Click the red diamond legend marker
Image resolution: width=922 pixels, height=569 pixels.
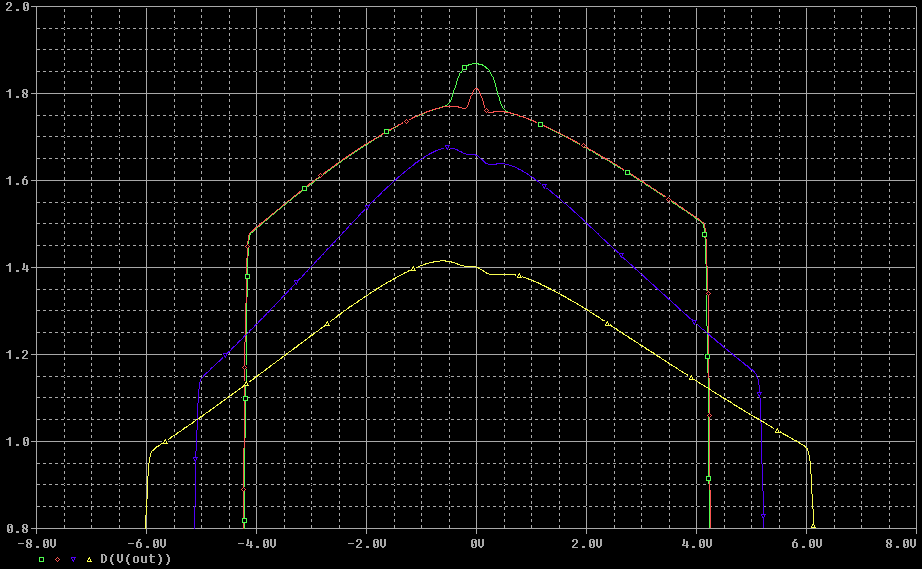click(x=58, y=559)
